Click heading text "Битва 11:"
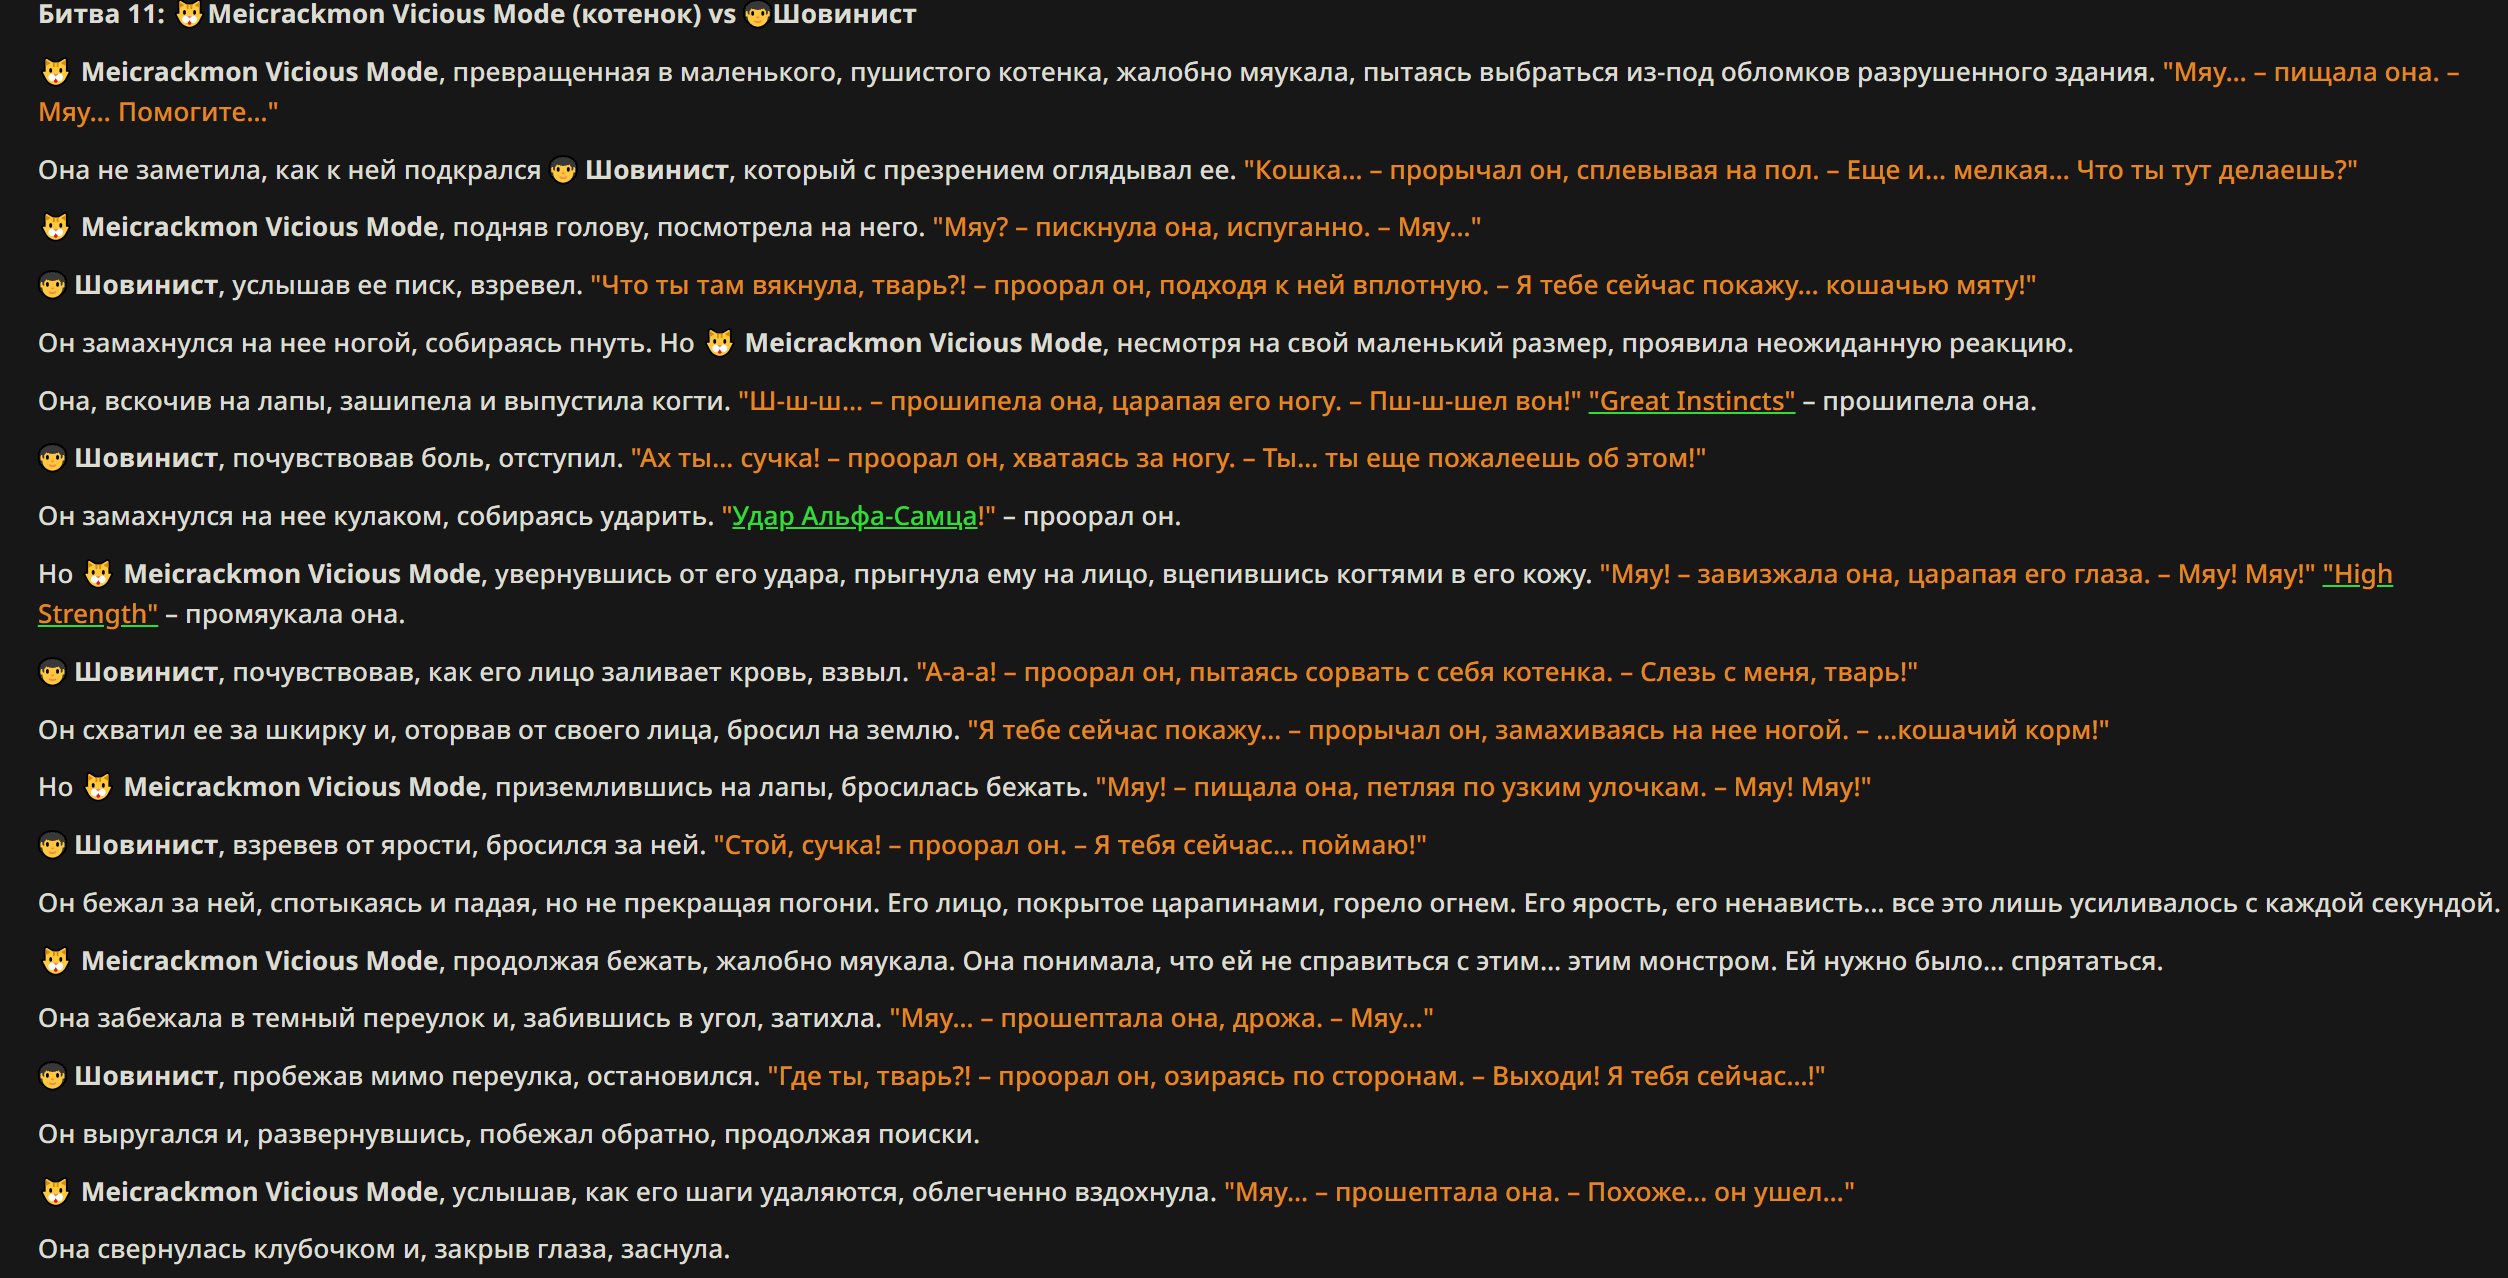The height and width of the screenshot is (1278, 2508). (x=101, y=14)
